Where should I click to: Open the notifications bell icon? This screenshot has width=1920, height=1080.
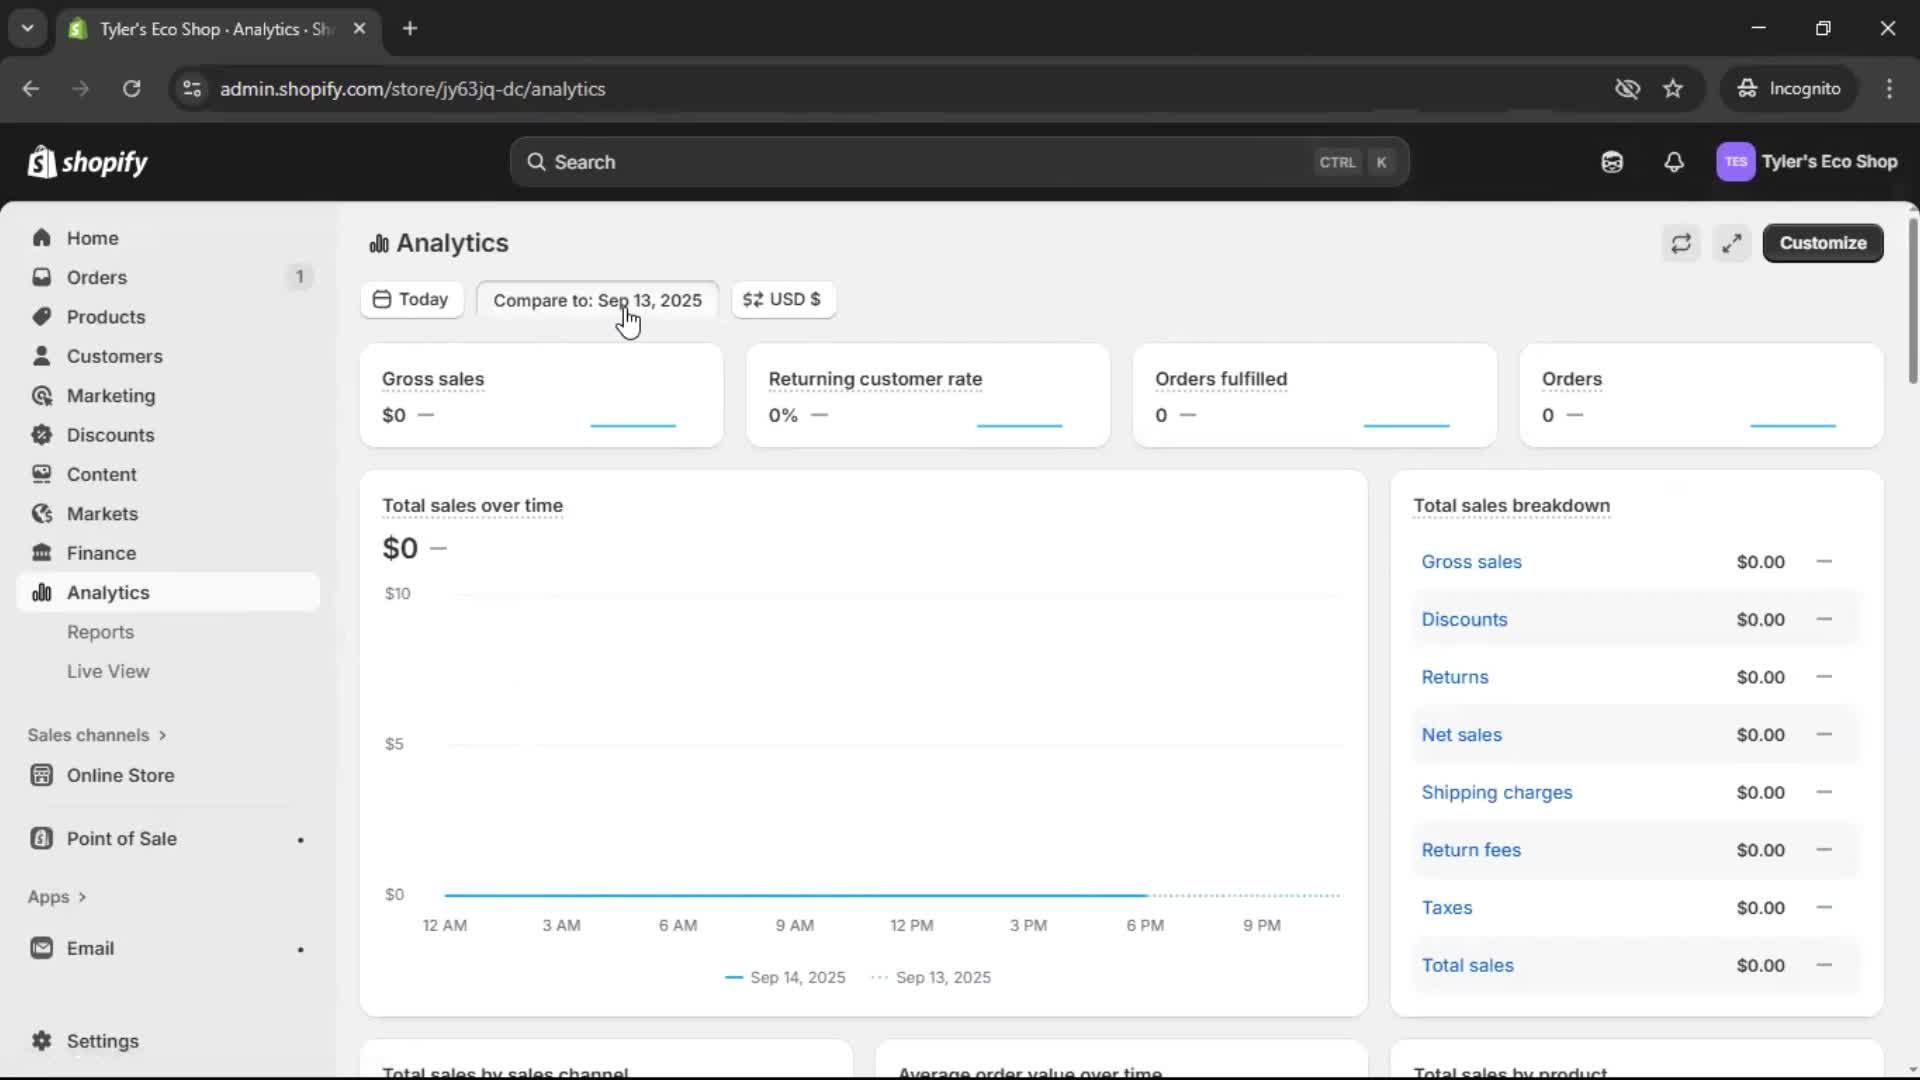1675,161
